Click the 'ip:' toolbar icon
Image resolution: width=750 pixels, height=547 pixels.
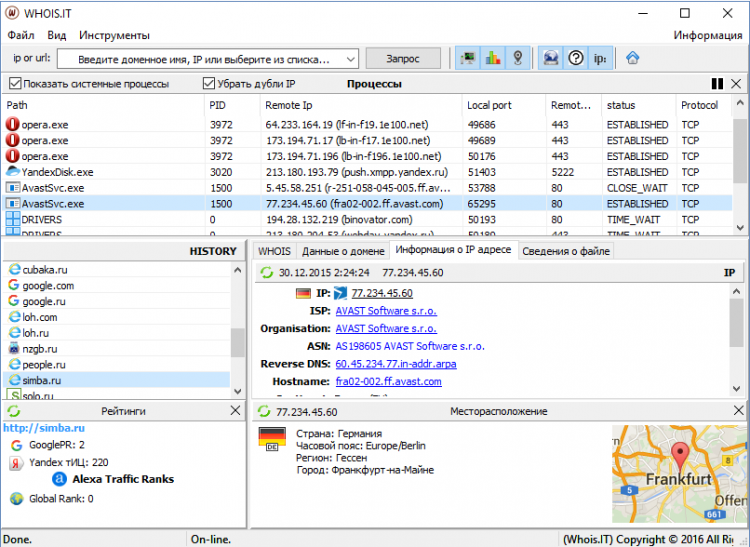(600, 58)
